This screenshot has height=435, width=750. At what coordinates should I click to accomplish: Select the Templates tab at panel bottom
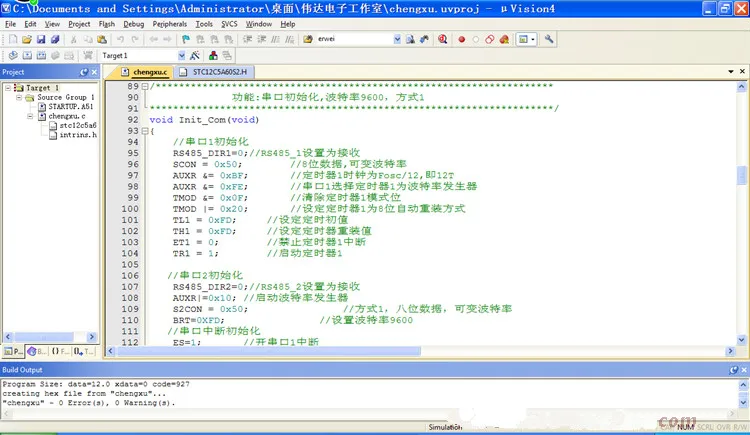tap(84, 351)
